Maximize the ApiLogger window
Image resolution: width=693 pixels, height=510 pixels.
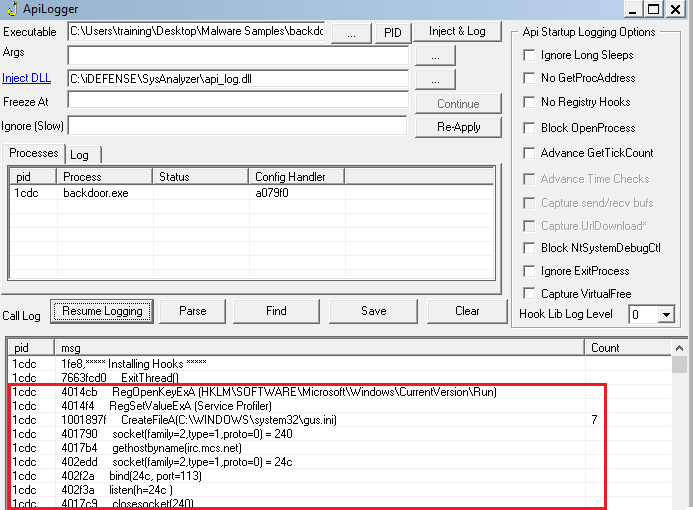click(x=653, y=9)
